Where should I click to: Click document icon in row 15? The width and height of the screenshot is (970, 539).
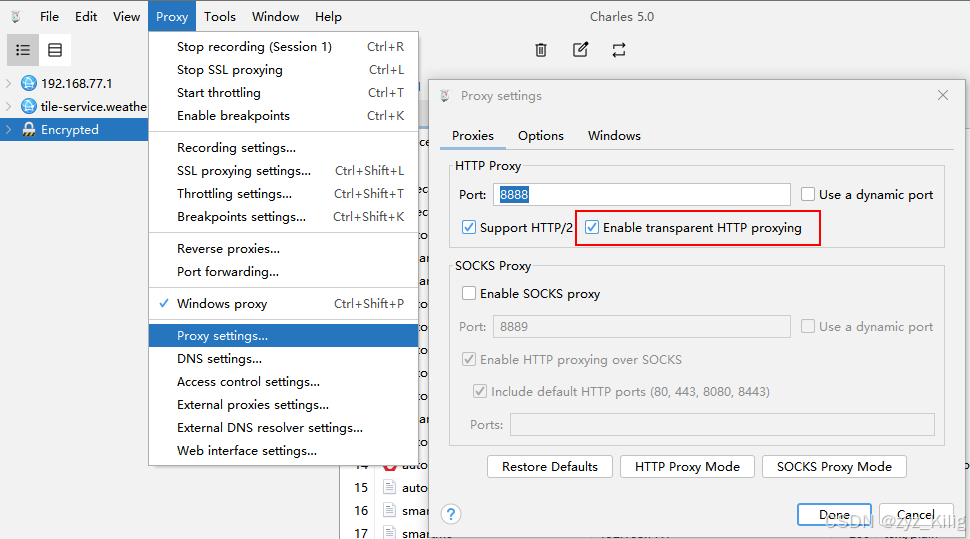pyautogui.click(x=389, y=487)
